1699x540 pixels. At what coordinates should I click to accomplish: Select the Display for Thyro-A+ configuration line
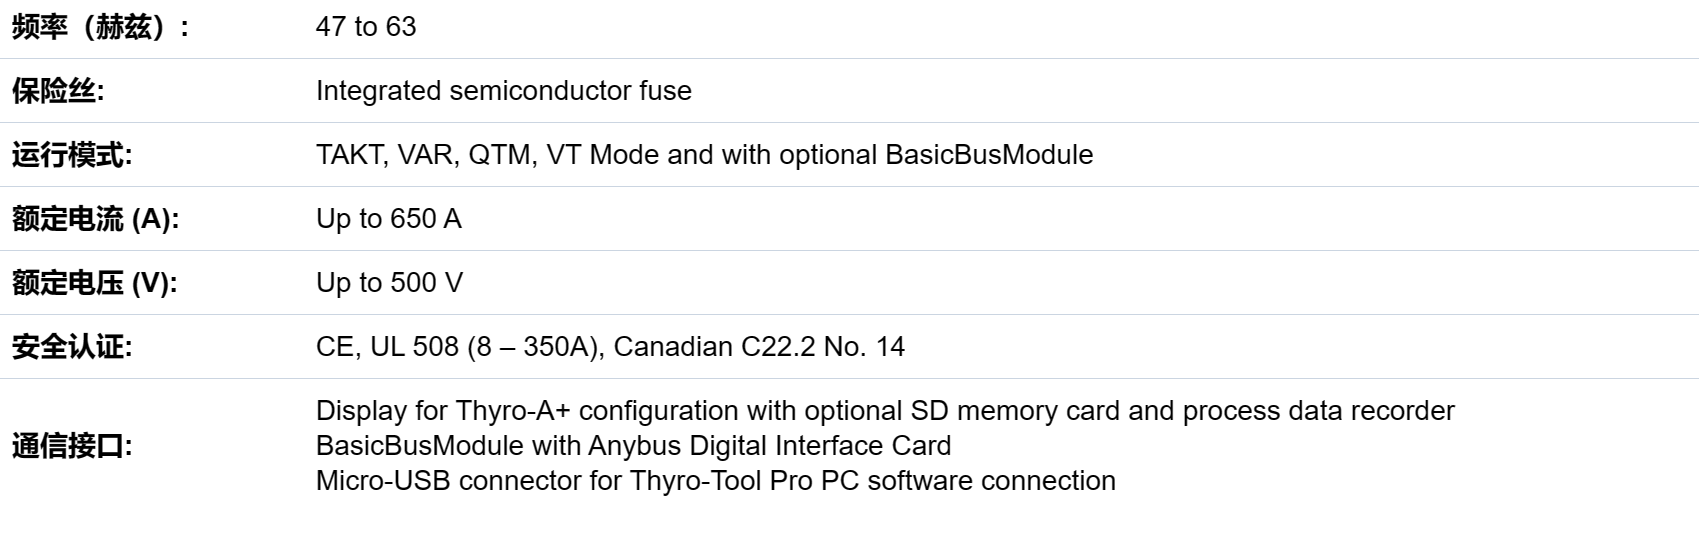tap(885, 411)
